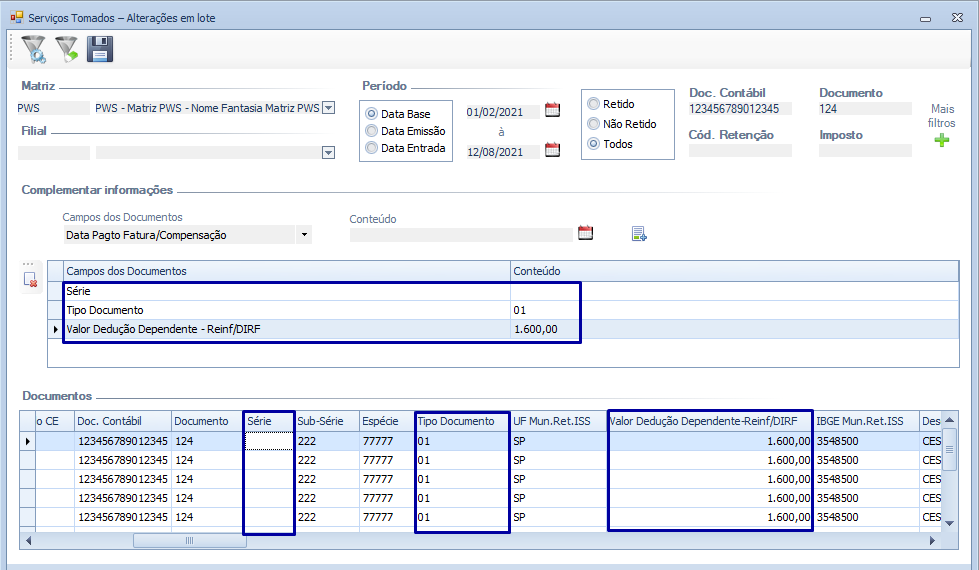Expand the Filial dropdown list
979x570 pixels.
[x=328, y=153]
